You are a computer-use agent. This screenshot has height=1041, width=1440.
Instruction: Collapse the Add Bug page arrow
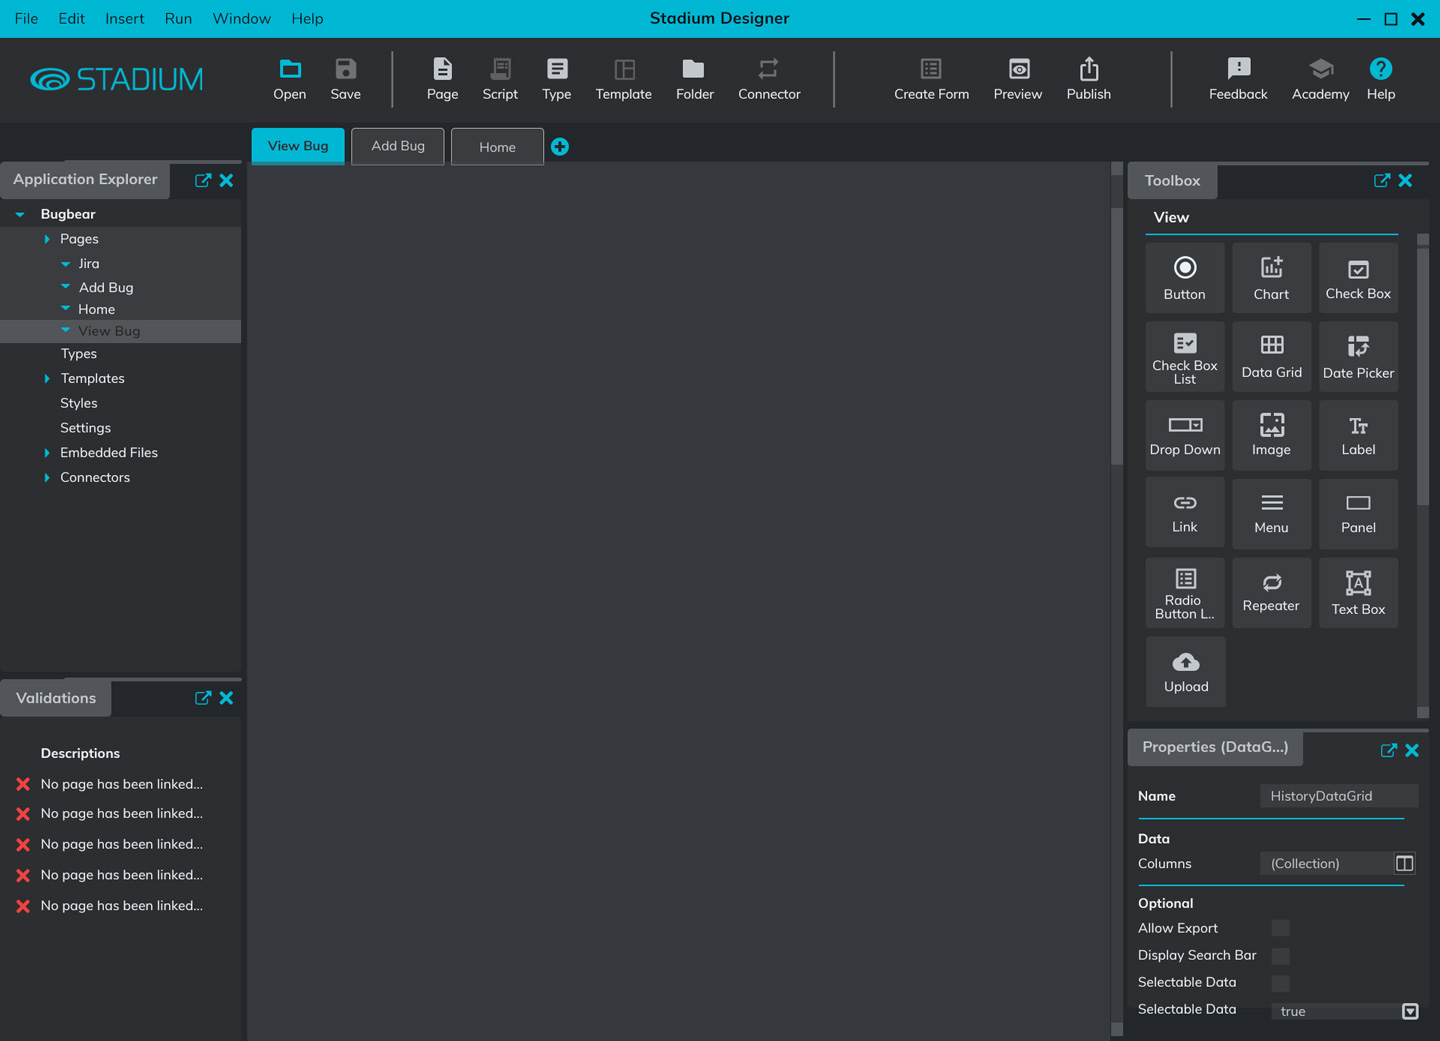coord(66,287)
